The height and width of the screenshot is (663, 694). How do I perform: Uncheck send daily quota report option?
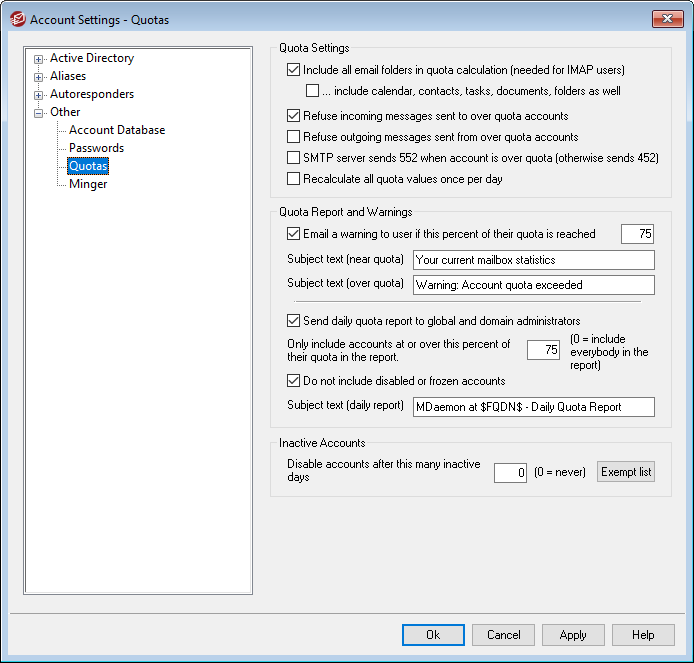point(293,321)
